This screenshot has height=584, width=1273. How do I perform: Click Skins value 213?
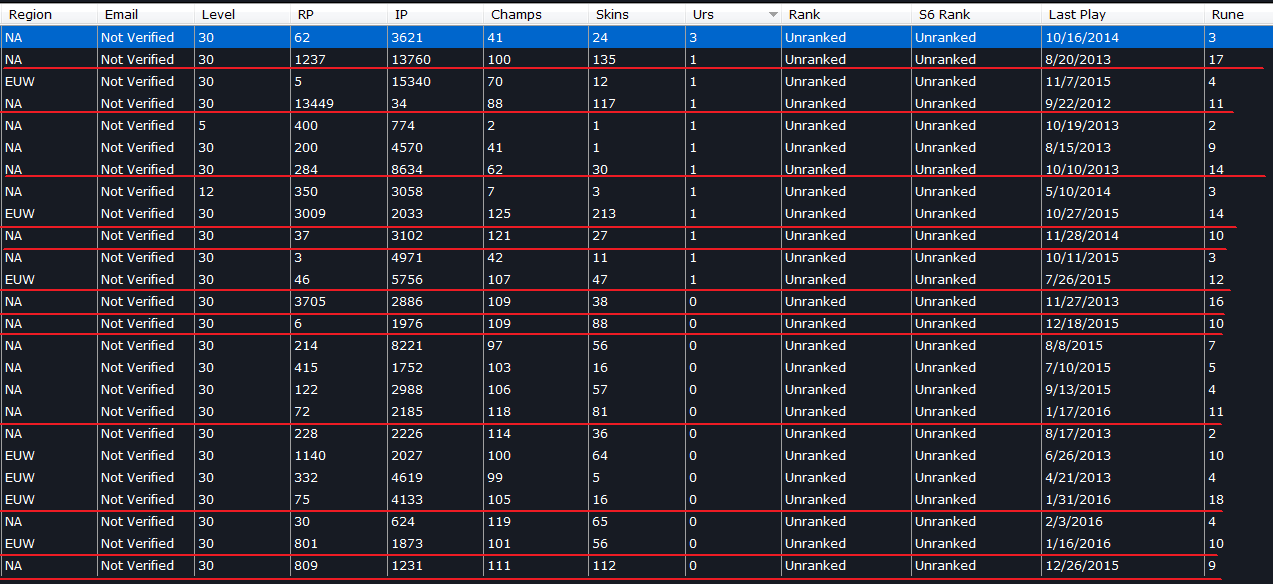tap(605, 213)
